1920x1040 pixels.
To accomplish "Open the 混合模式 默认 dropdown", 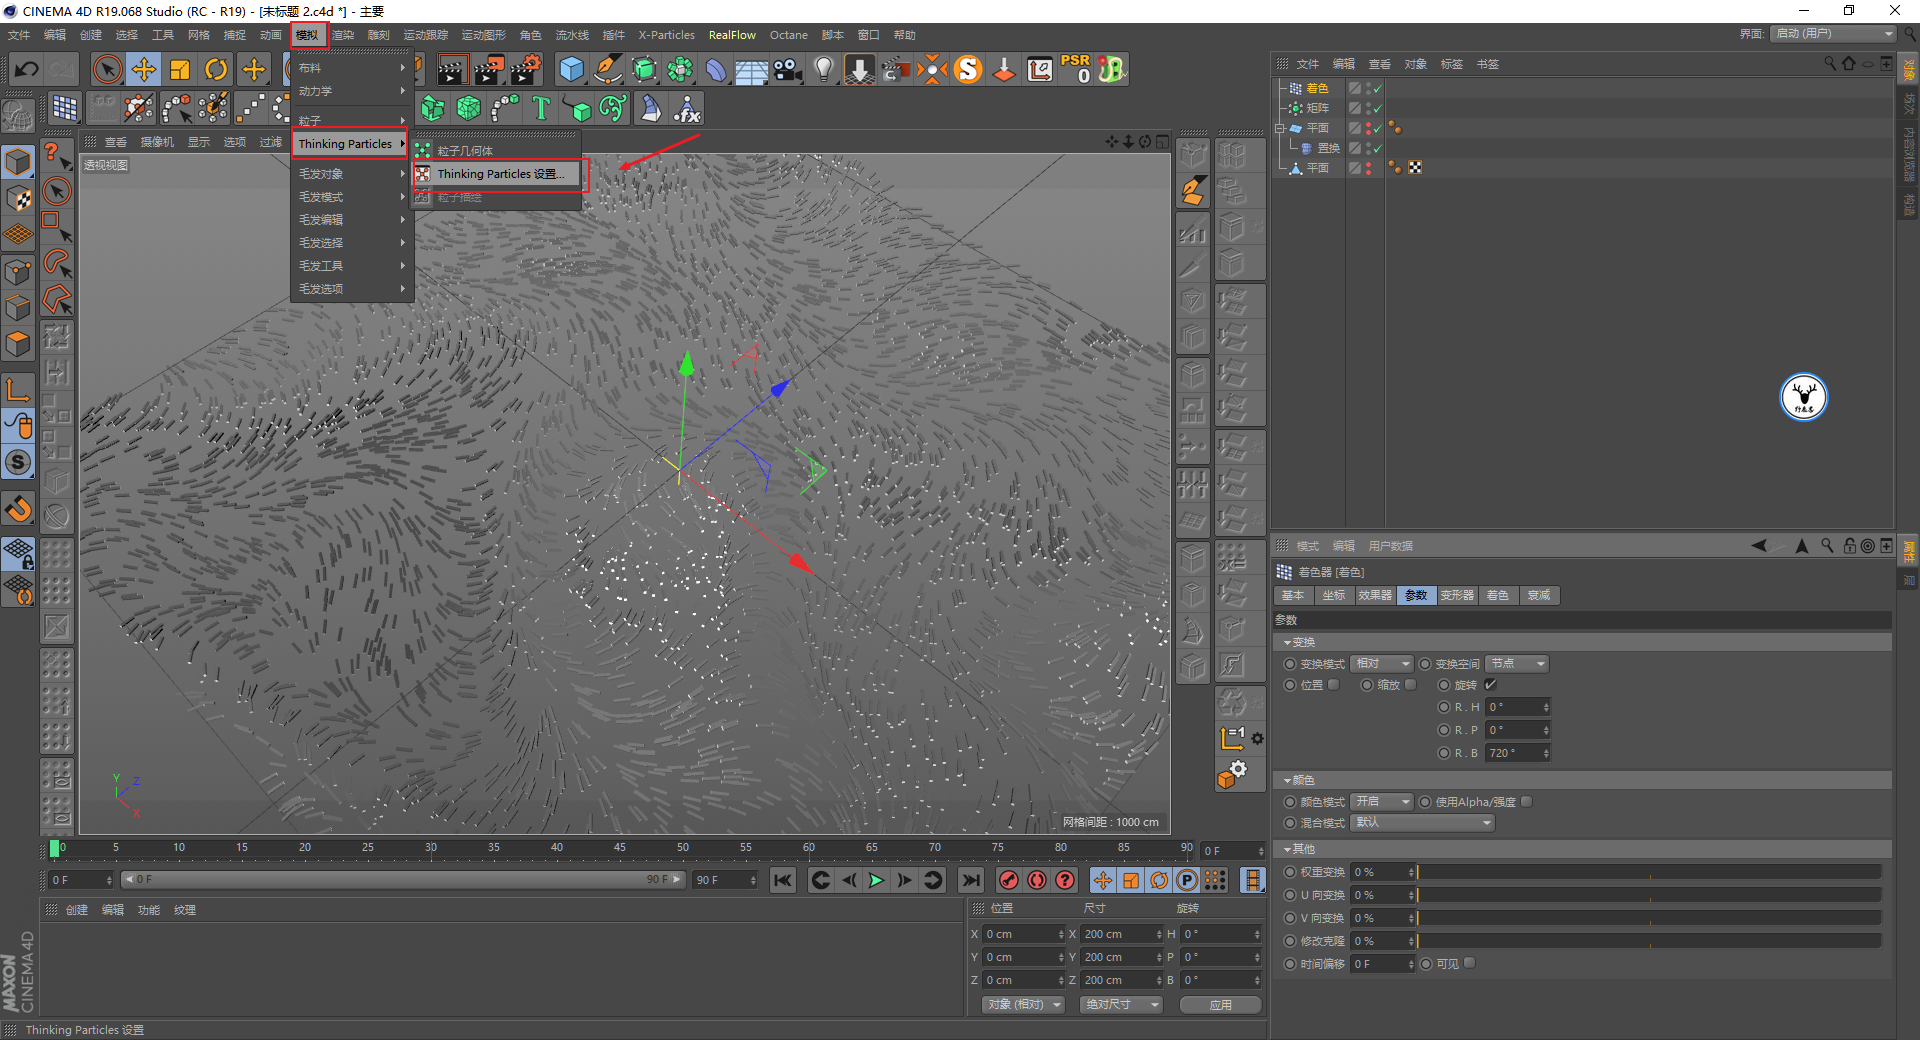I will [1422, 822].
